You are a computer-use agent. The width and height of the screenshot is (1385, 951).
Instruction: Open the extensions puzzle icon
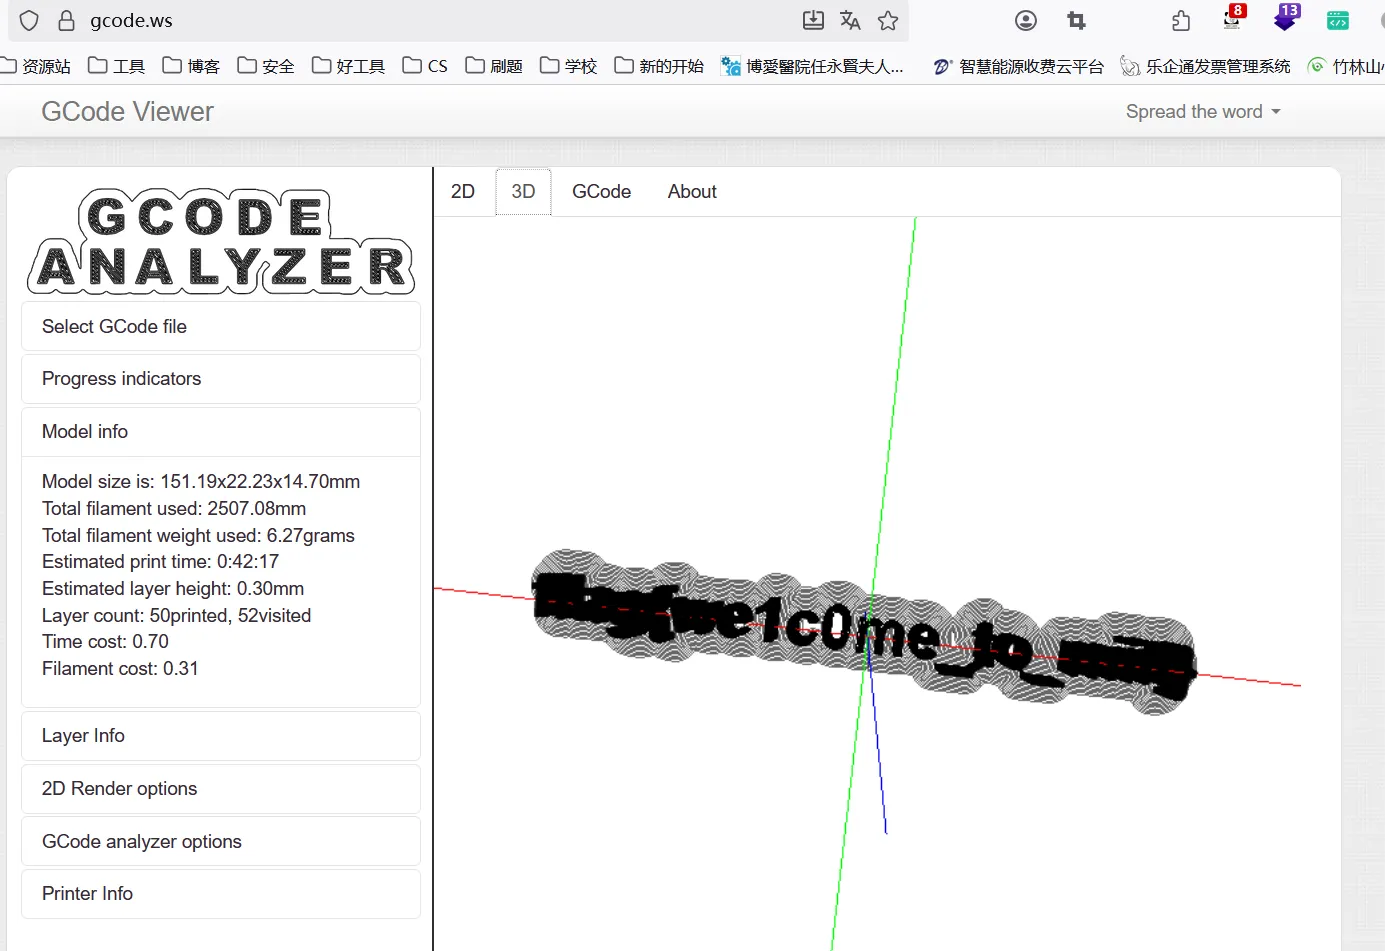1181,20
